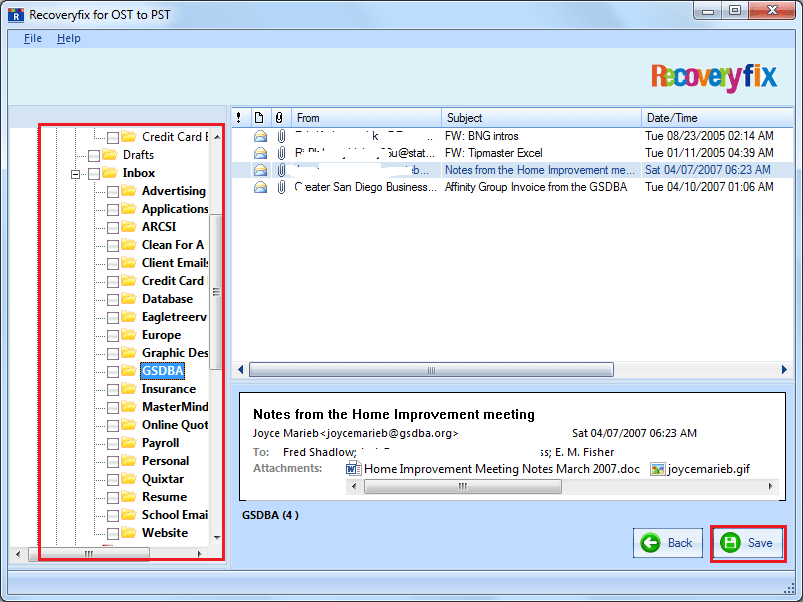Click paperclip icon of Affinity Group Invoice email
The width and height of the screenshot is (803, 602).
point(281,187)
